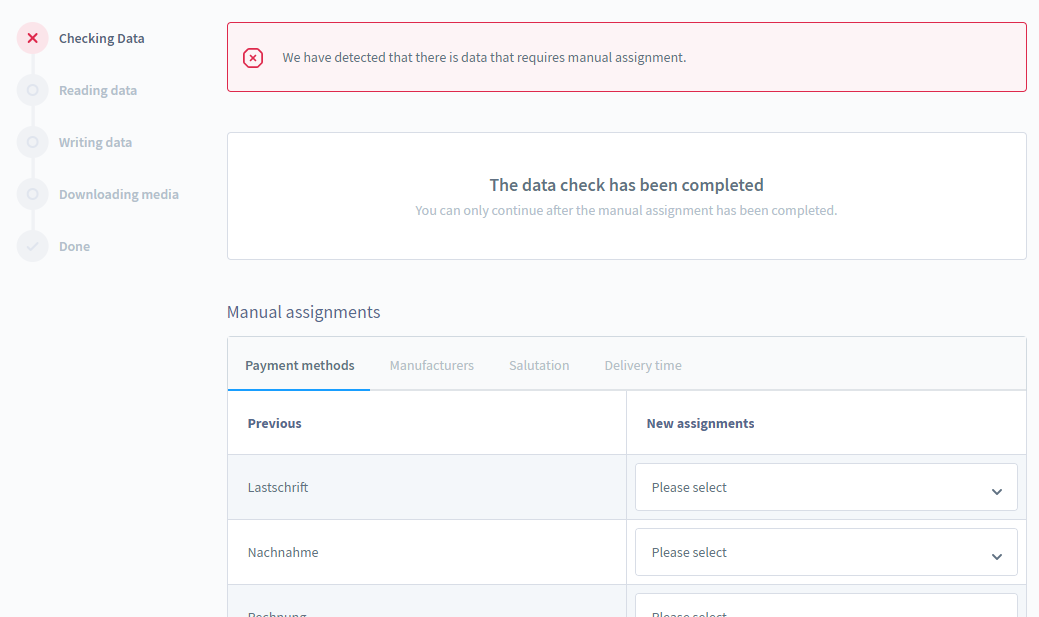This screenshot has width=1039, height=617.
Task: Click the manual assignment alert message text
Action: pos(484,58)
